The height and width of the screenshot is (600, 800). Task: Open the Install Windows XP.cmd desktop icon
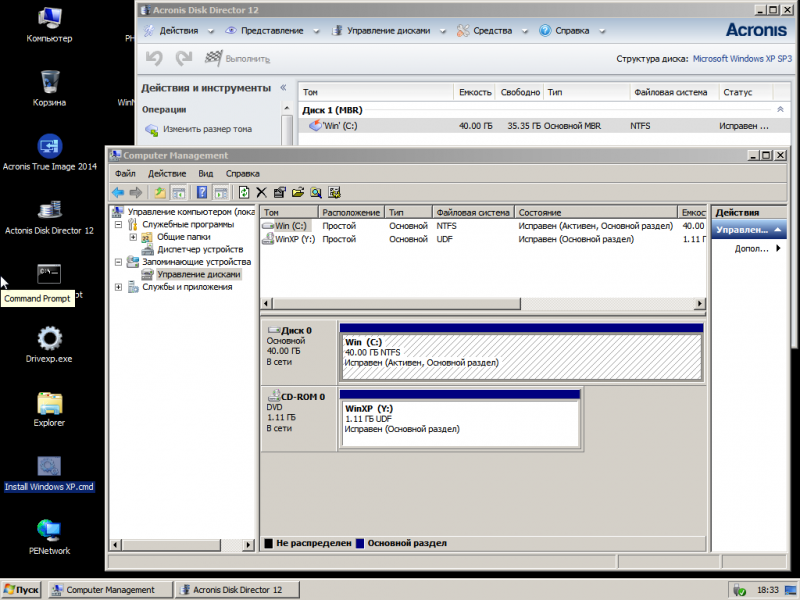(49, 473)
